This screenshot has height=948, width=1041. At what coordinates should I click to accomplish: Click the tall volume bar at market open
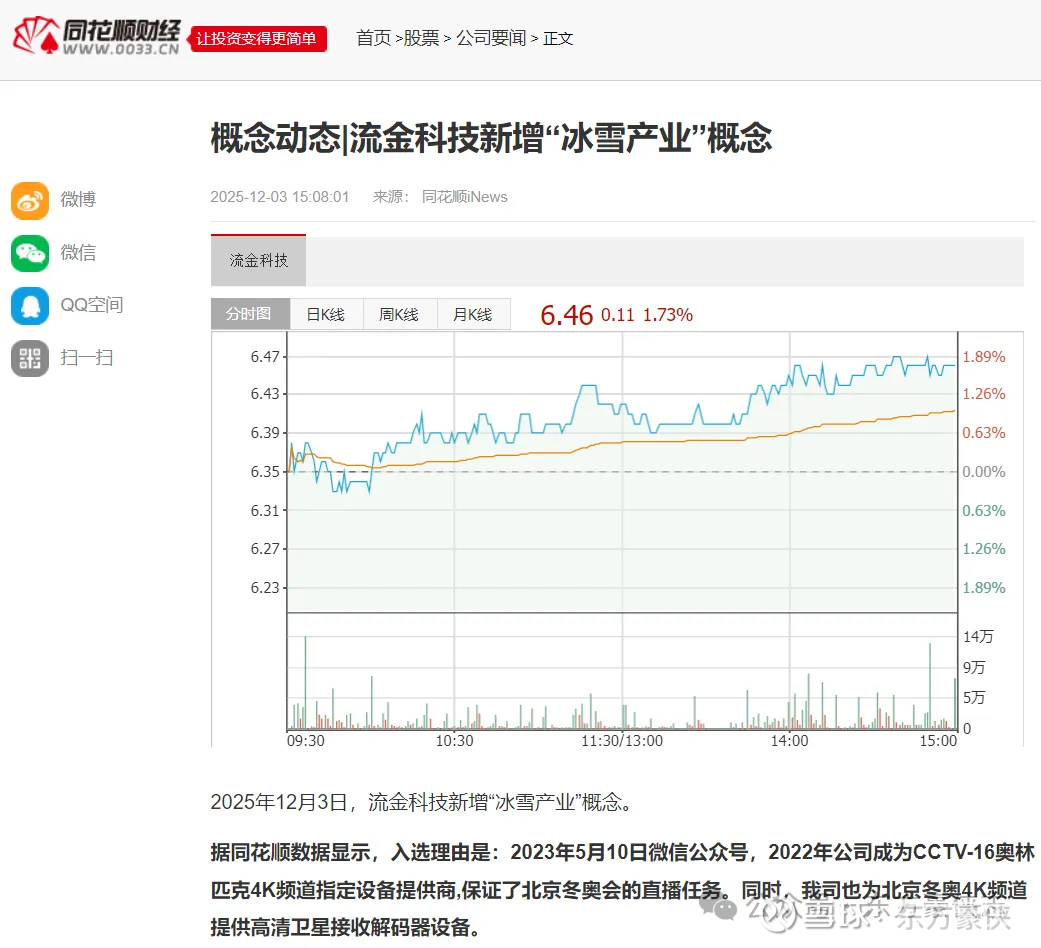click(305, 682)
